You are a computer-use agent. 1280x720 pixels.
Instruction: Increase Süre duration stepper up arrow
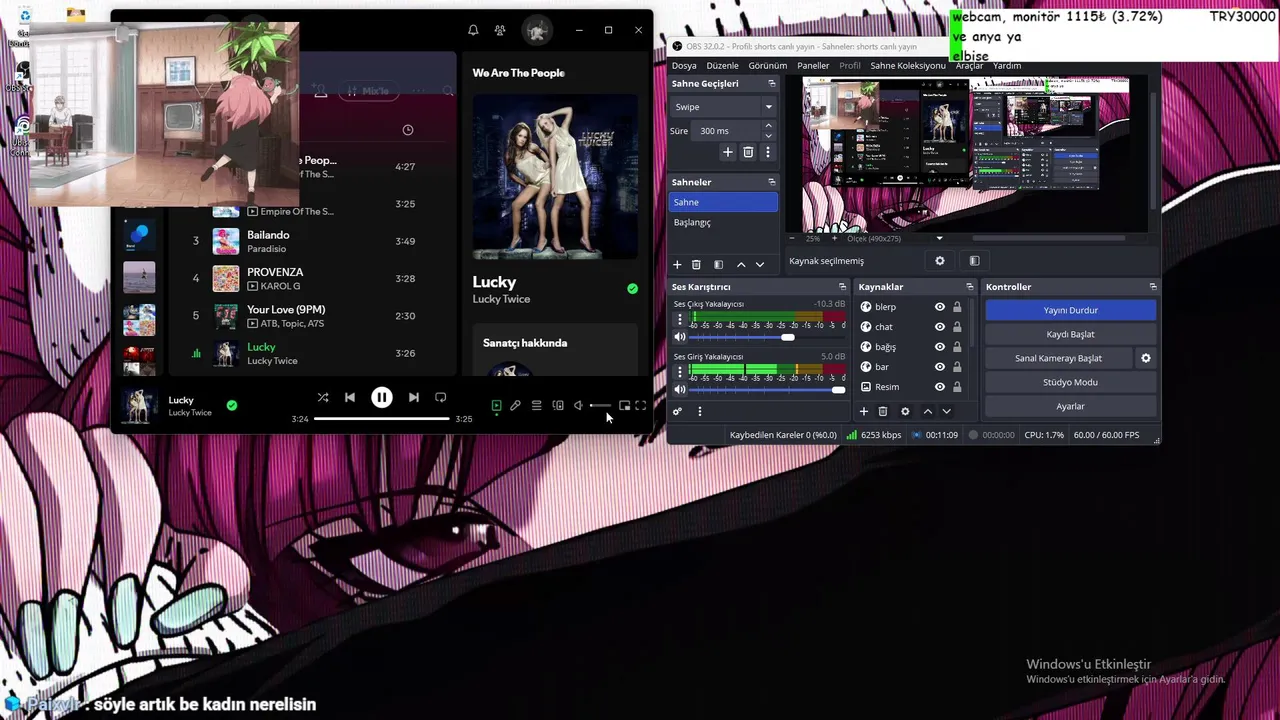[768, 126]
